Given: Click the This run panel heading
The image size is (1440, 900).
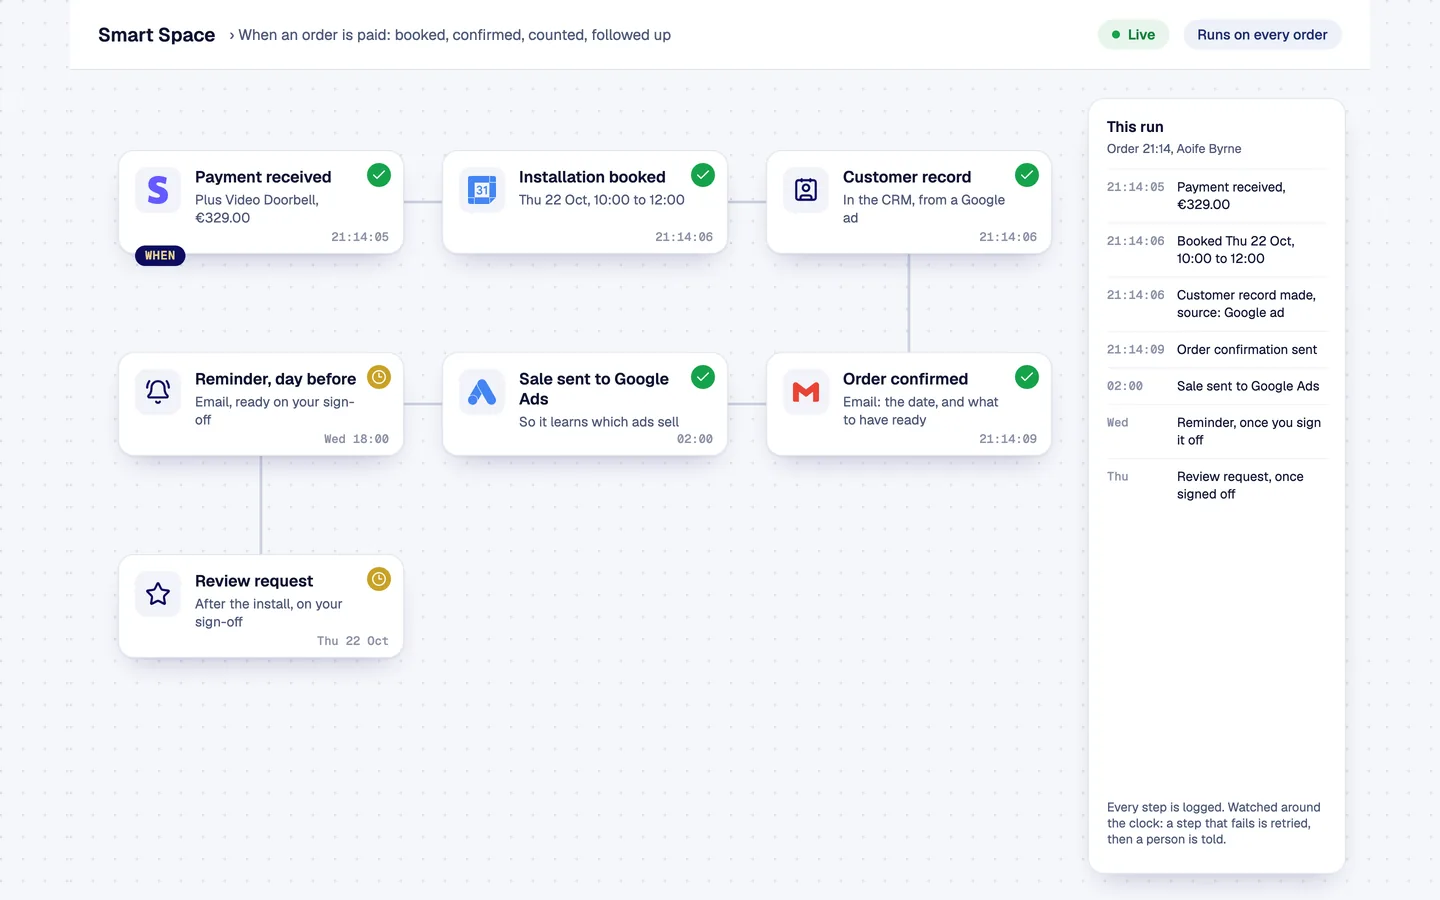Looking at the screenshot, I should (1135, 127).
